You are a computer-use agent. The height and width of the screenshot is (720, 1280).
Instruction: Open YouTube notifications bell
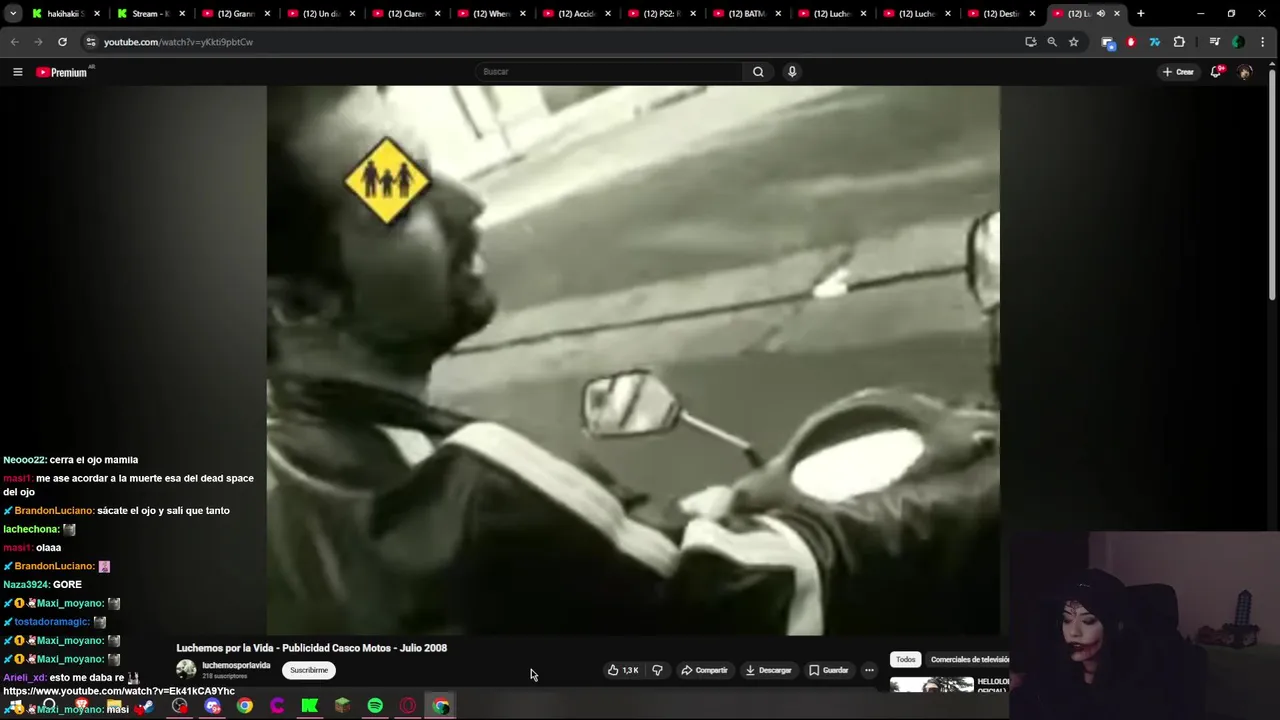coord(1216,72)
